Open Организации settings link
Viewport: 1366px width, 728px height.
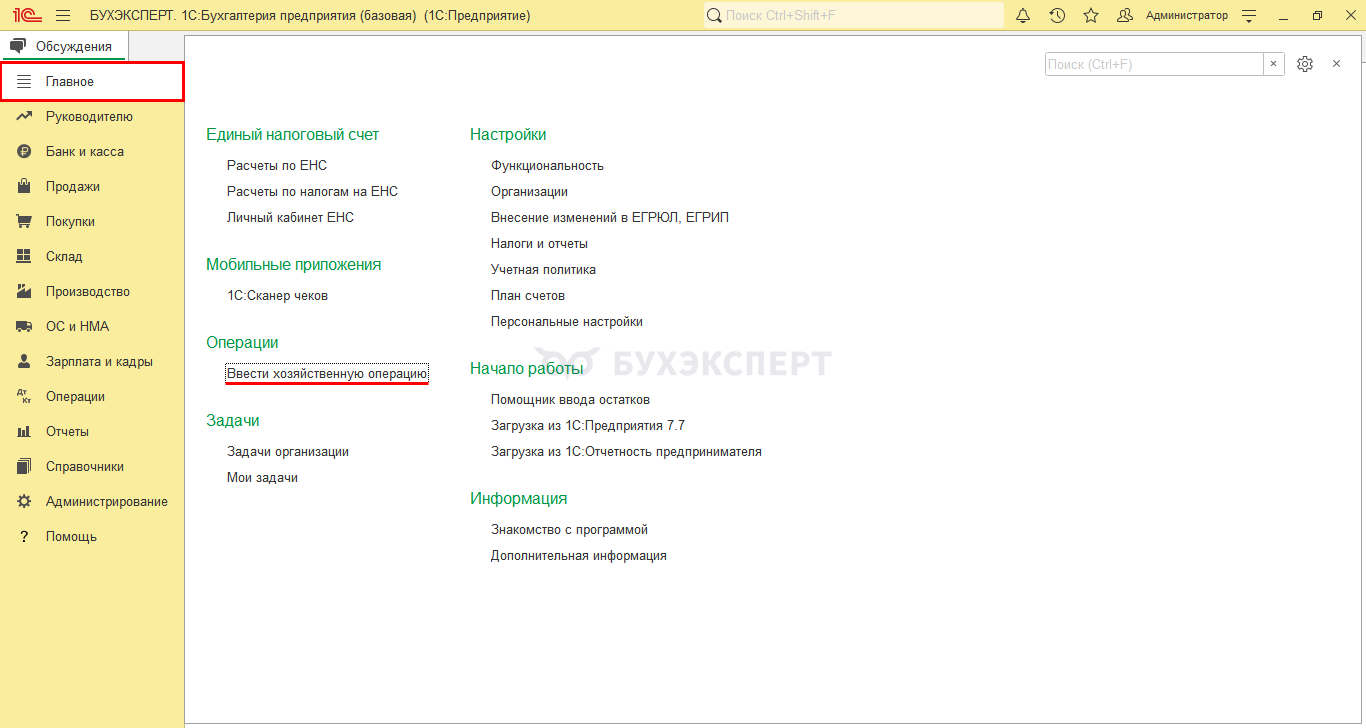tap(529, 192)
